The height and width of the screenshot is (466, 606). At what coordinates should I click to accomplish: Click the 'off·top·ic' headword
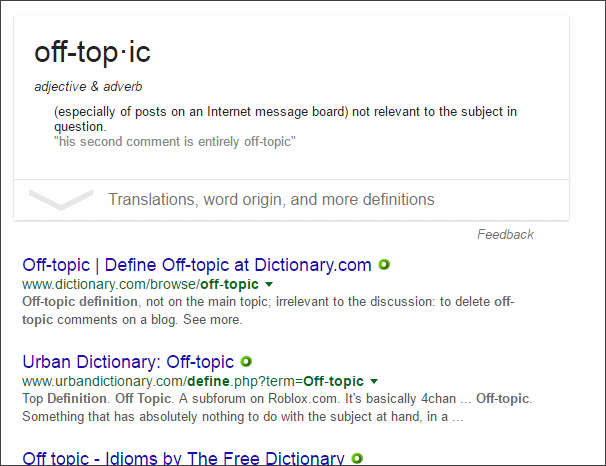(x=93, y=53)
